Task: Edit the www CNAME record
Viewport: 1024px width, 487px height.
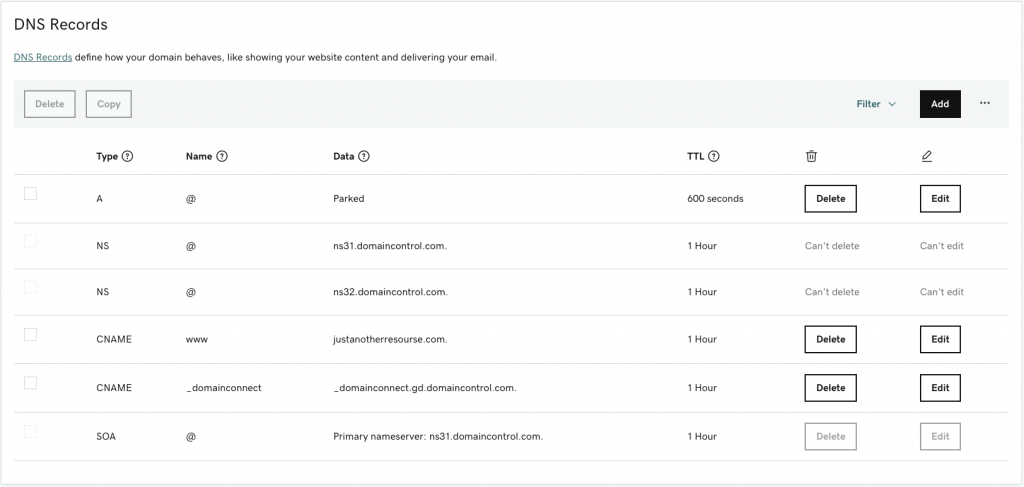Action: pos(940,339)
